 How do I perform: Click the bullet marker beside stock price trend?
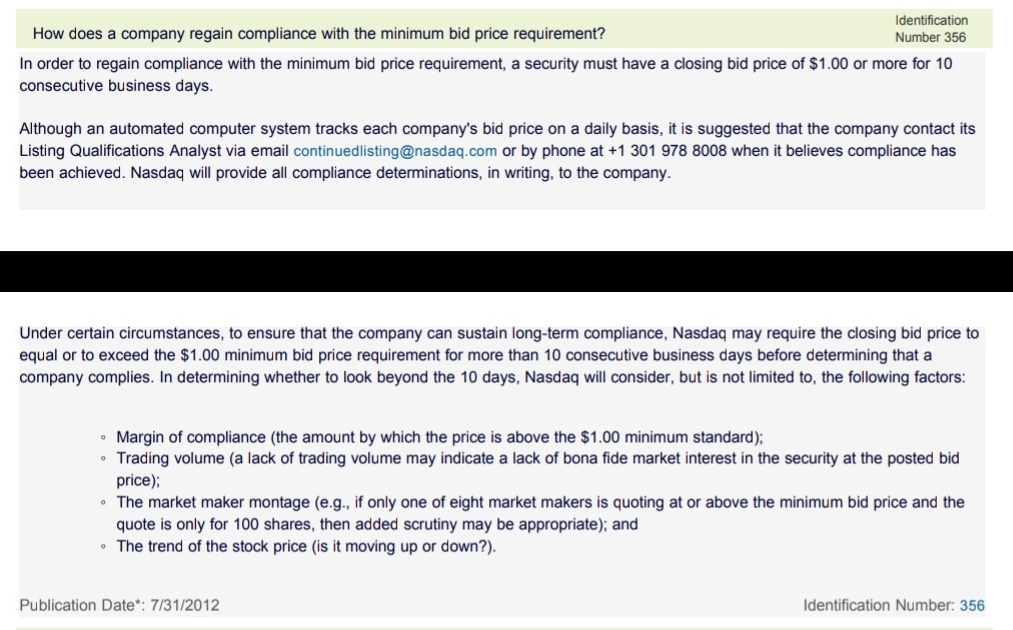point(103,547)
